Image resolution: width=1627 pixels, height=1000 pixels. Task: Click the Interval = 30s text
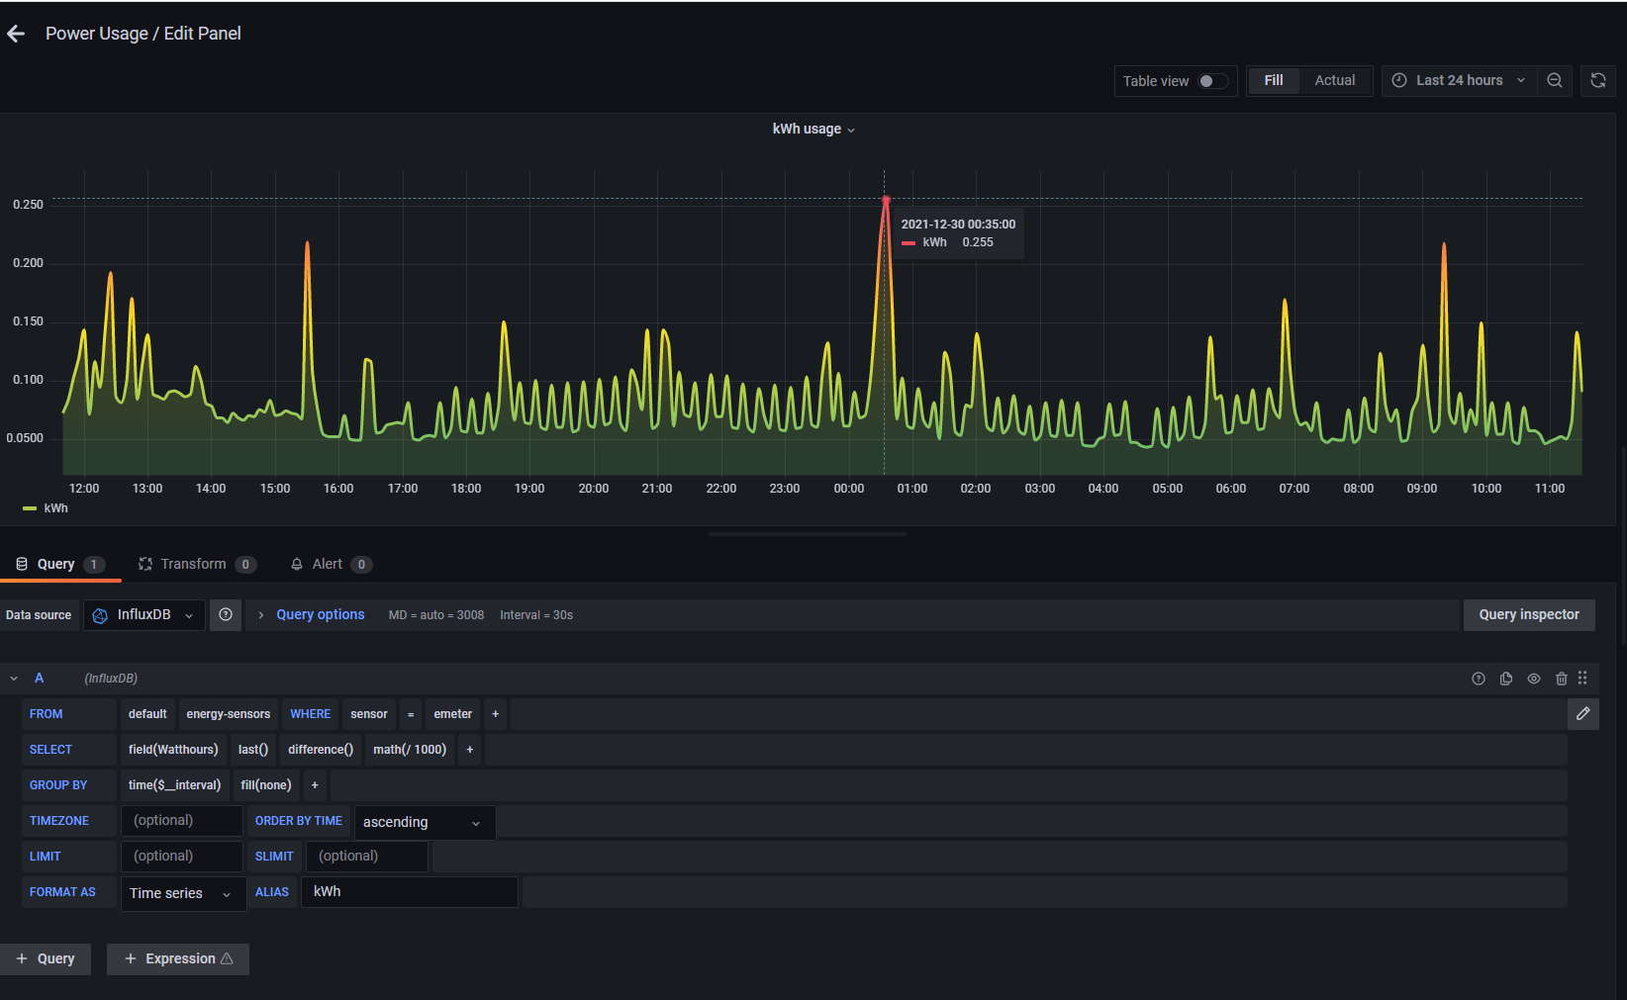tap(536, 615)
